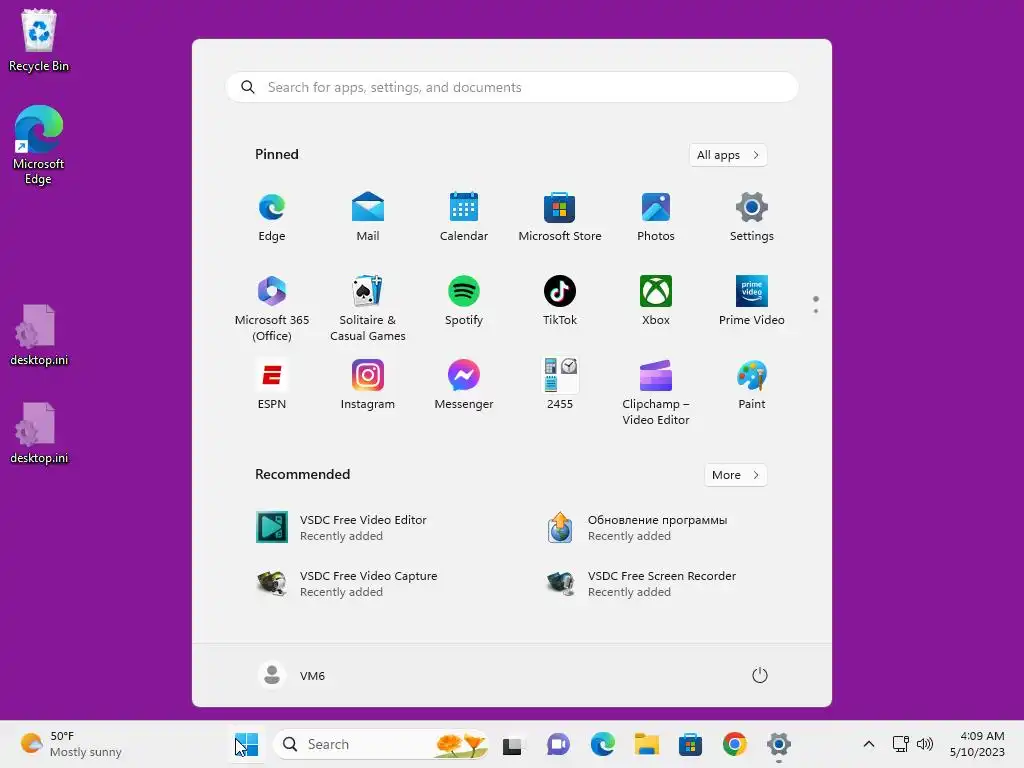Open the 2455 pinned folder

[x=560, y=385]
